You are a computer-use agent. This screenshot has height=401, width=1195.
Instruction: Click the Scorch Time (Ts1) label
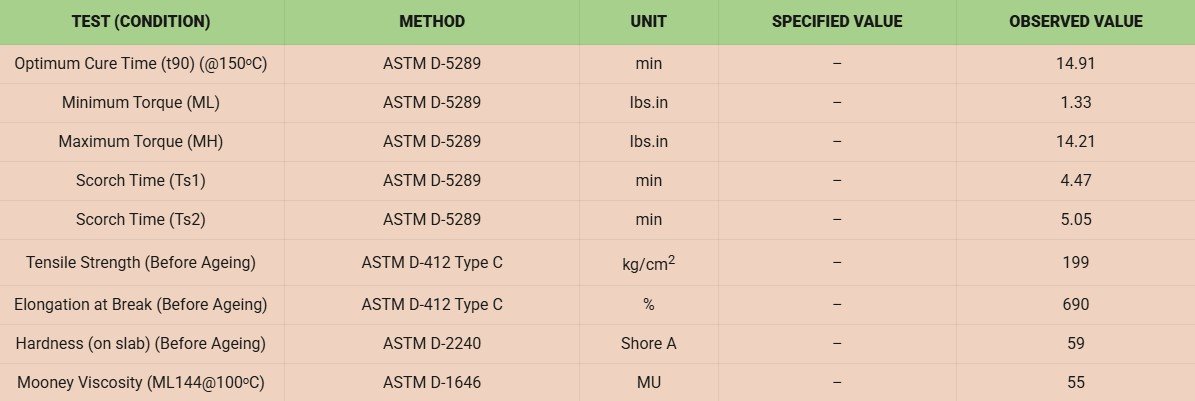coord(141,181)
